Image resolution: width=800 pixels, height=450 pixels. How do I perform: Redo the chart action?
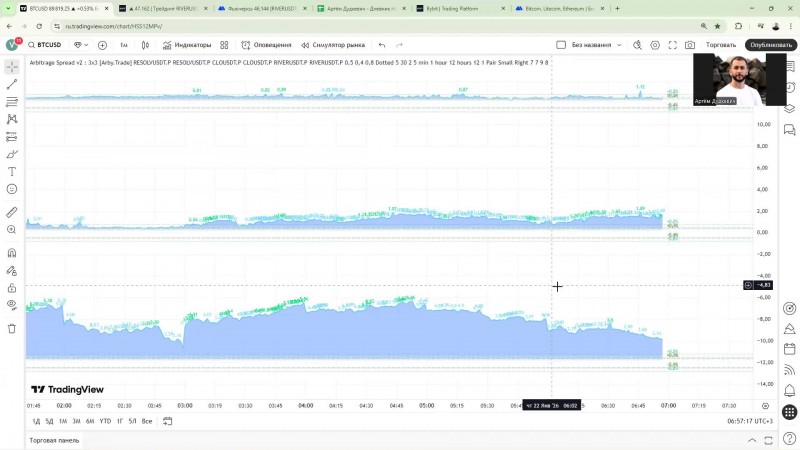coord(399,45)
